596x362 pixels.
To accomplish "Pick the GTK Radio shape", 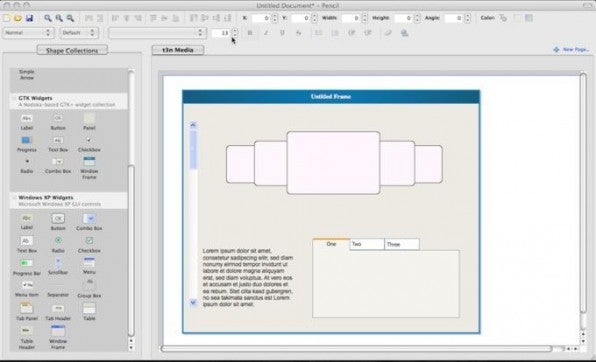I will 27,166.
